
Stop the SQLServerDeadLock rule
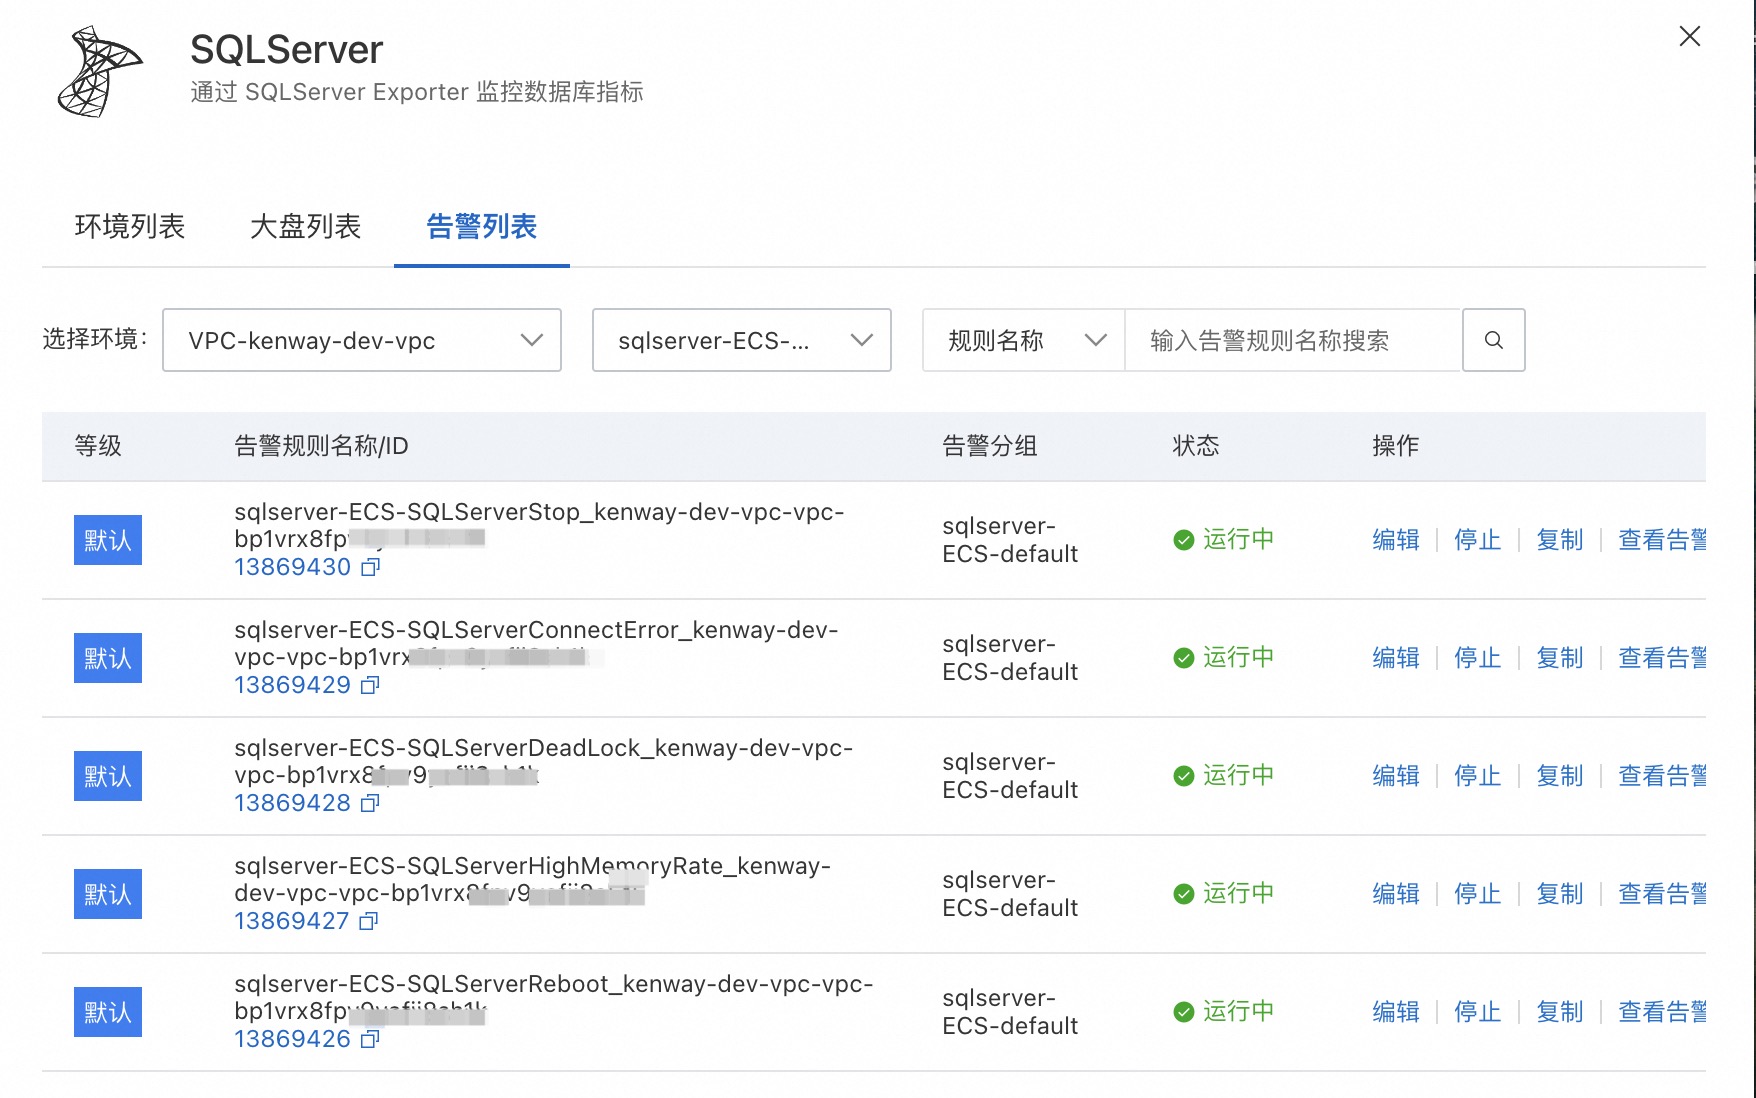click(1478, 776)
